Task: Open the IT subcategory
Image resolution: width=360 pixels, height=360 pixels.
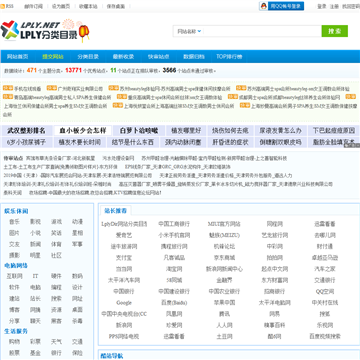Action: coord(35,276)
